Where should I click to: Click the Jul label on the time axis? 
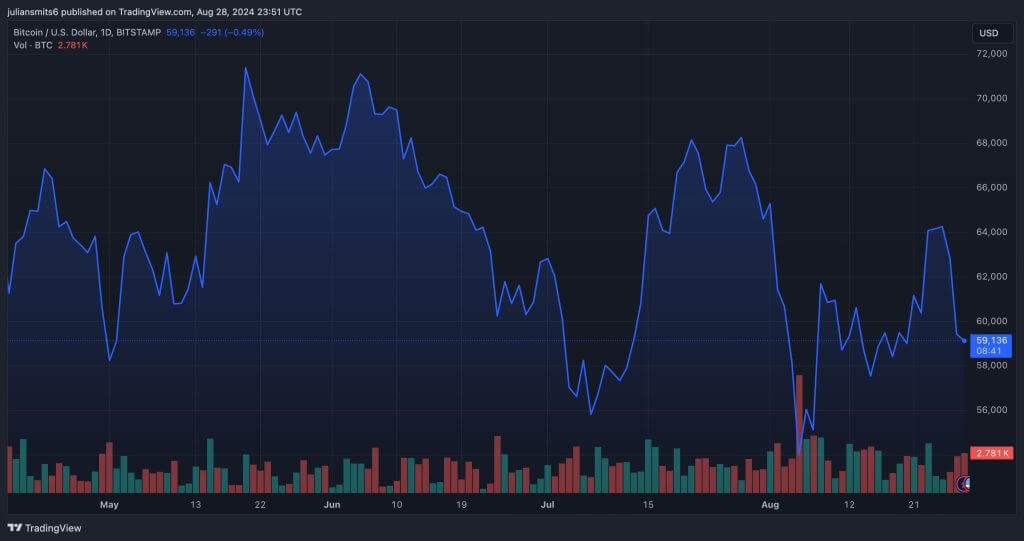pyautogui.click(x=547, y=505)
